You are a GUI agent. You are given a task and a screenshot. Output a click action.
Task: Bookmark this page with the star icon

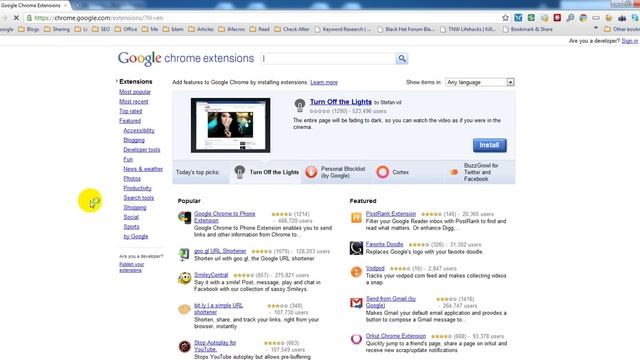[505, 18]
